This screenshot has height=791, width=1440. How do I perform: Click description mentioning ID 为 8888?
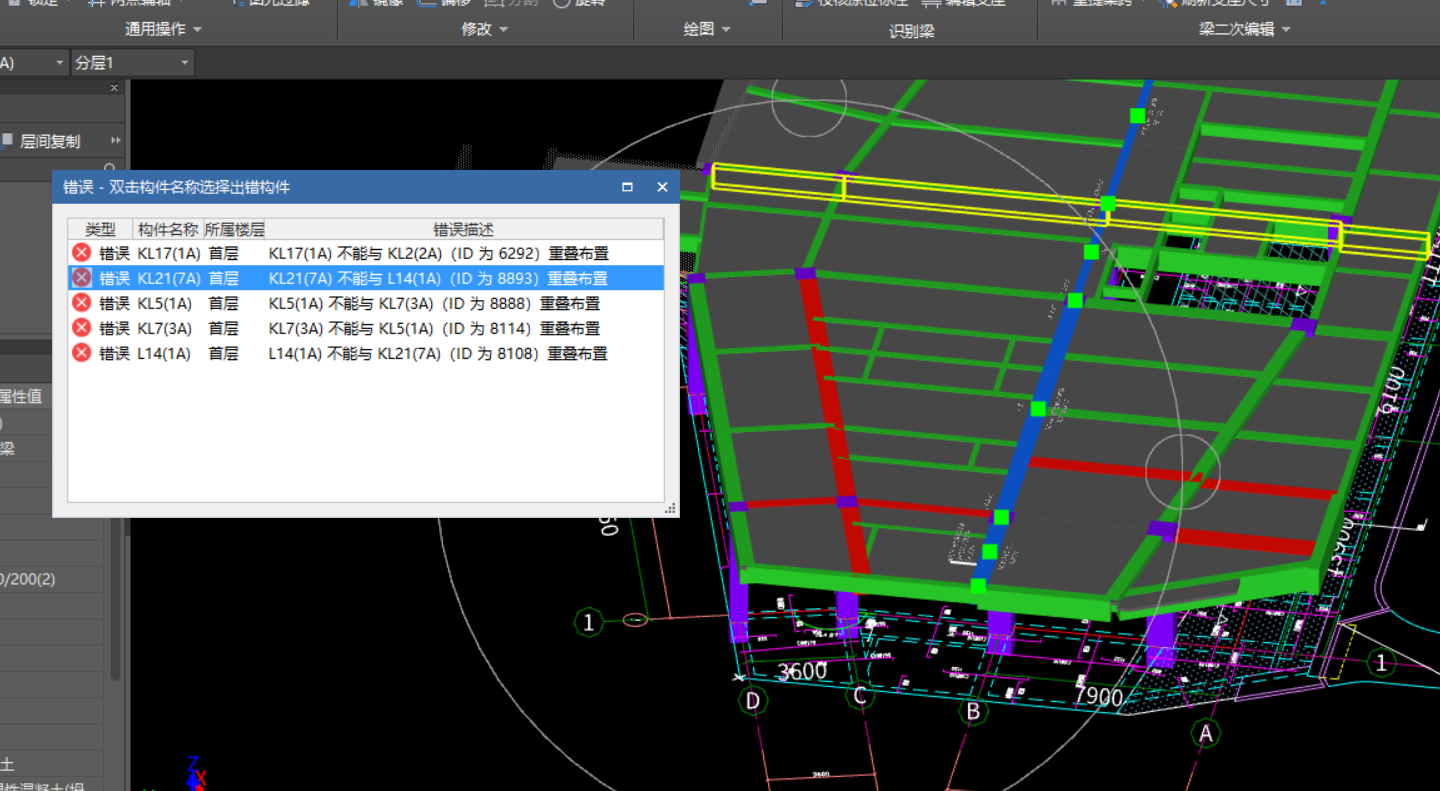tap(434, 303)
